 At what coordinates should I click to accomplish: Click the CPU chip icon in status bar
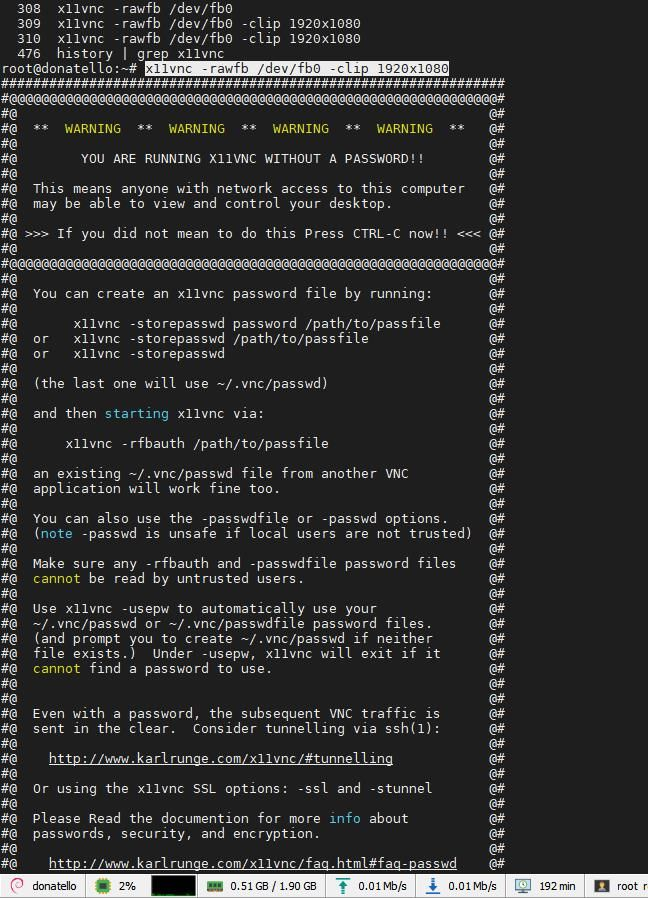(x=103, y=886)
